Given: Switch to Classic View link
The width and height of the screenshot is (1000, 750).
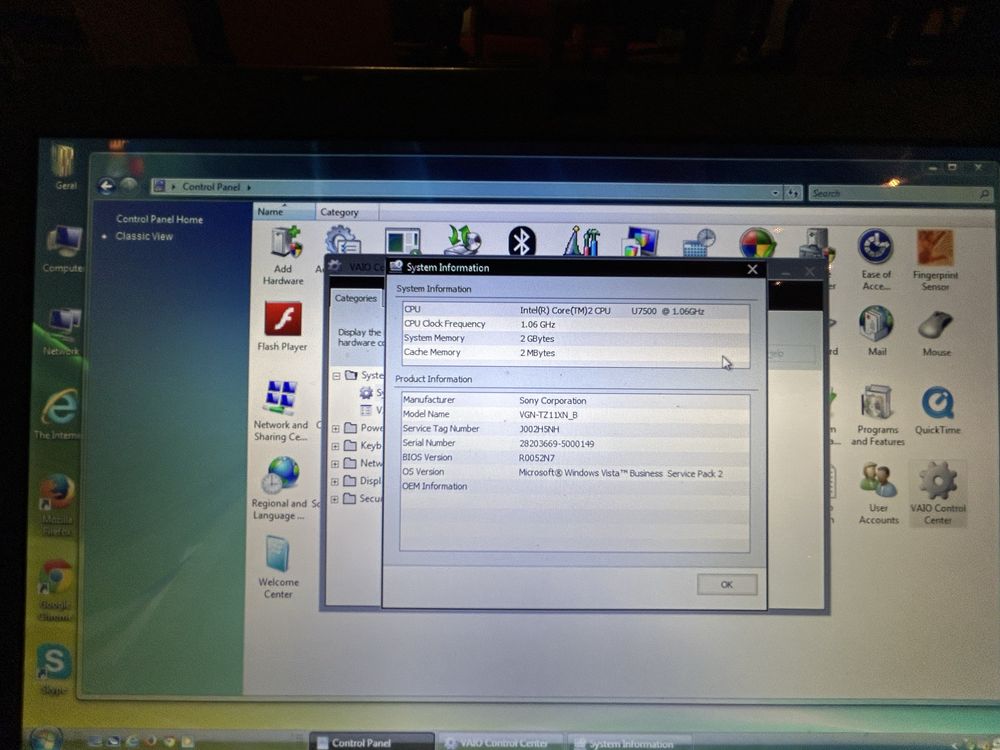Looking at the screenshot, I should pyautogui.click(x=144, y=236).
